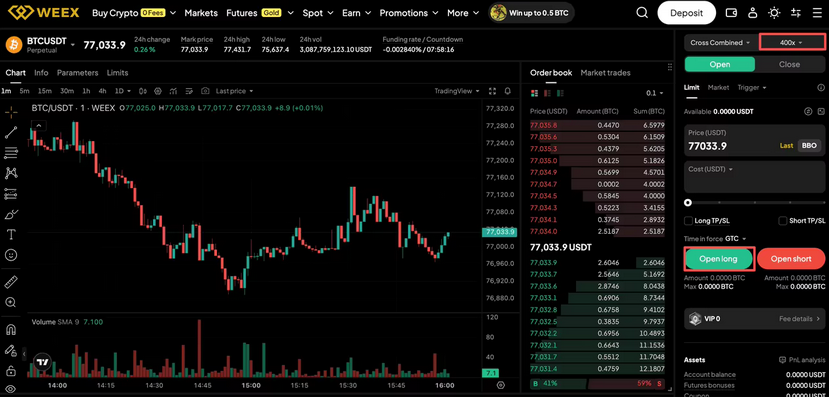This screenshot has width=829, height=397.
Task: Open the Futures menu
Action: tap(261, 13)
